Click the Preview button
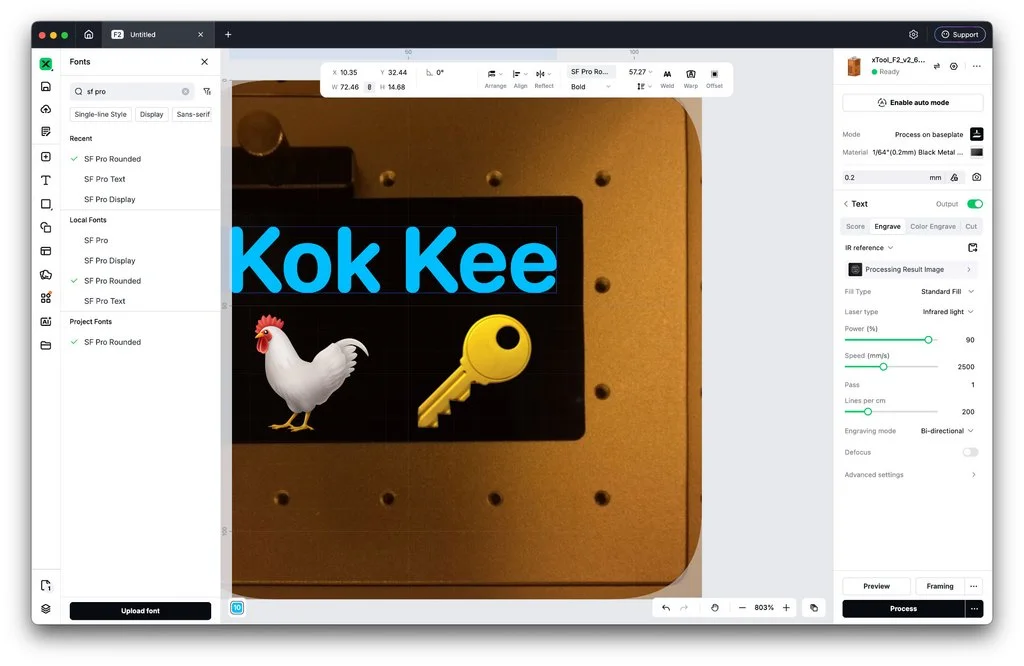The height and width of the screenshot is (666, 1024). [876, 586]
